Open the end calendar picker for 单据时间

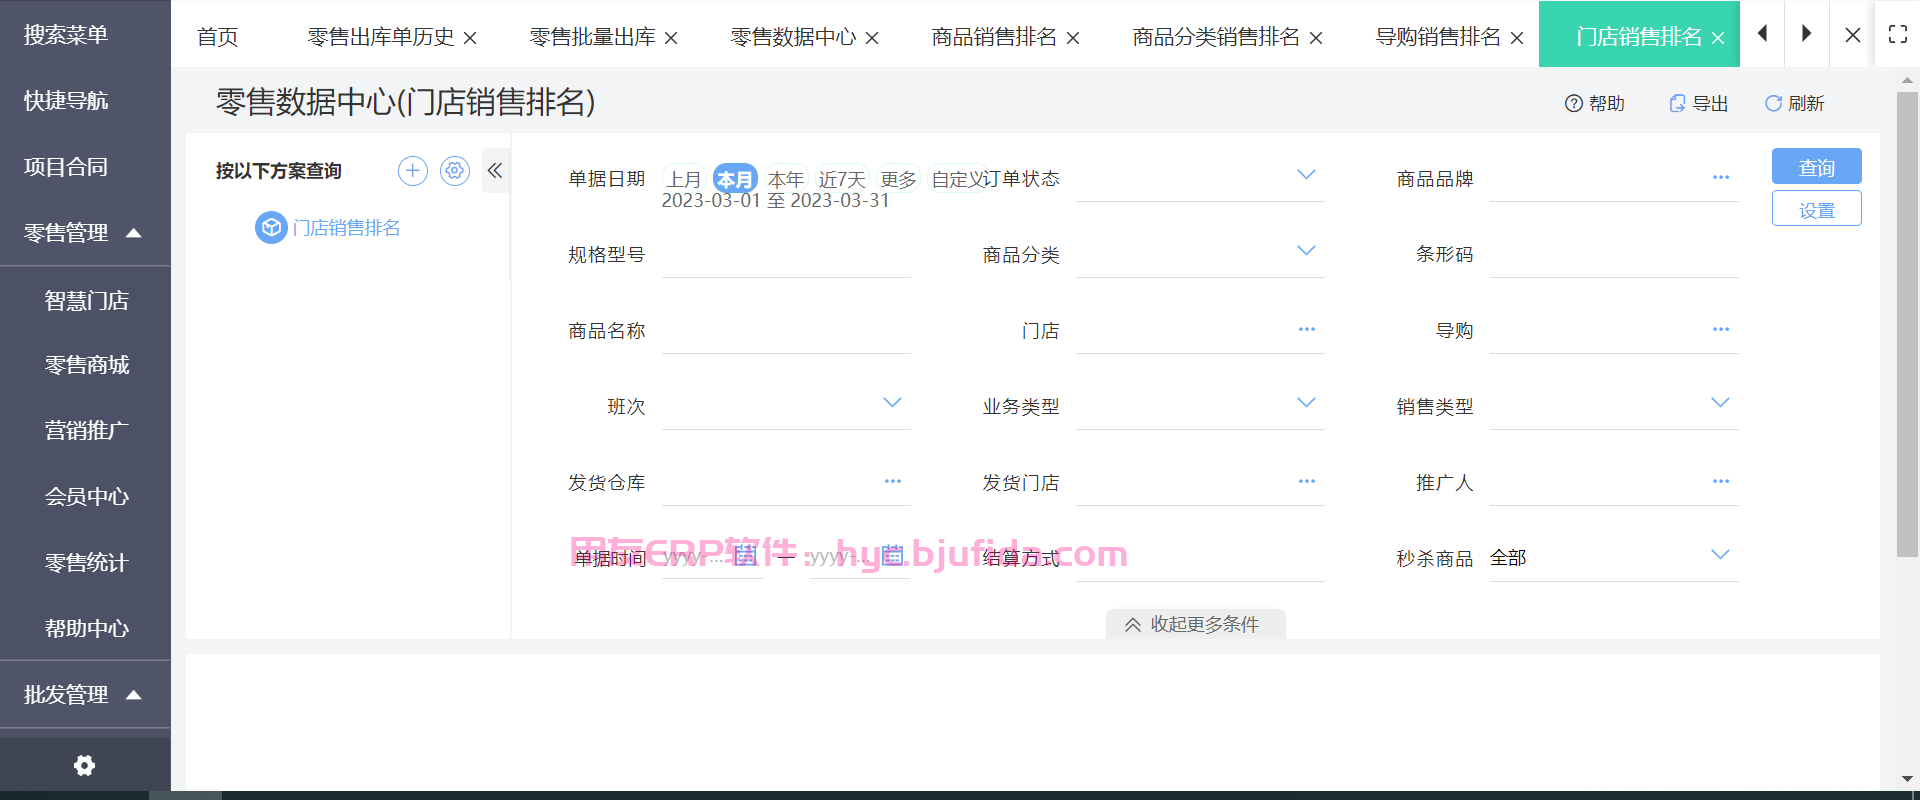click(x=893, y=554)
